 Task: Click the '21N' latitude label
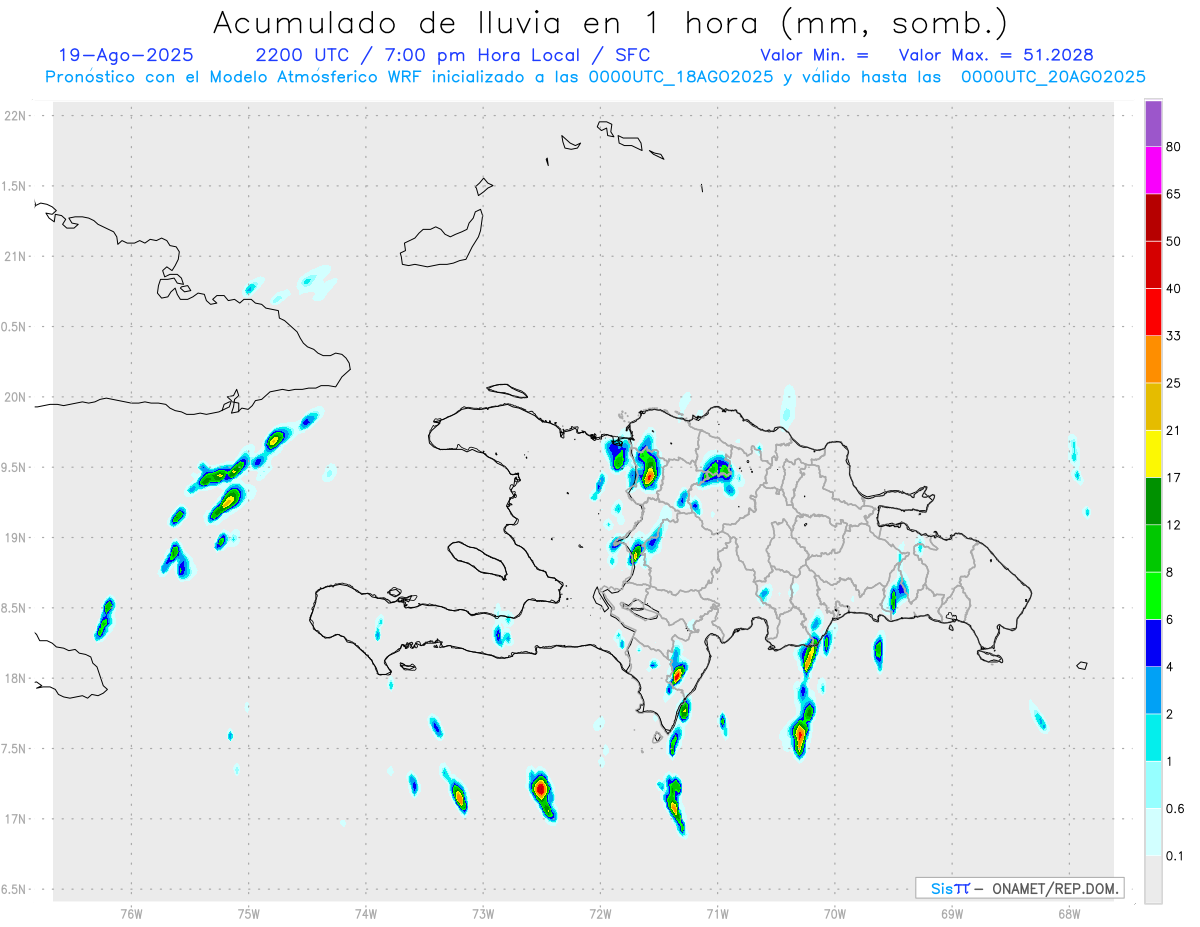tap(16, 256)
